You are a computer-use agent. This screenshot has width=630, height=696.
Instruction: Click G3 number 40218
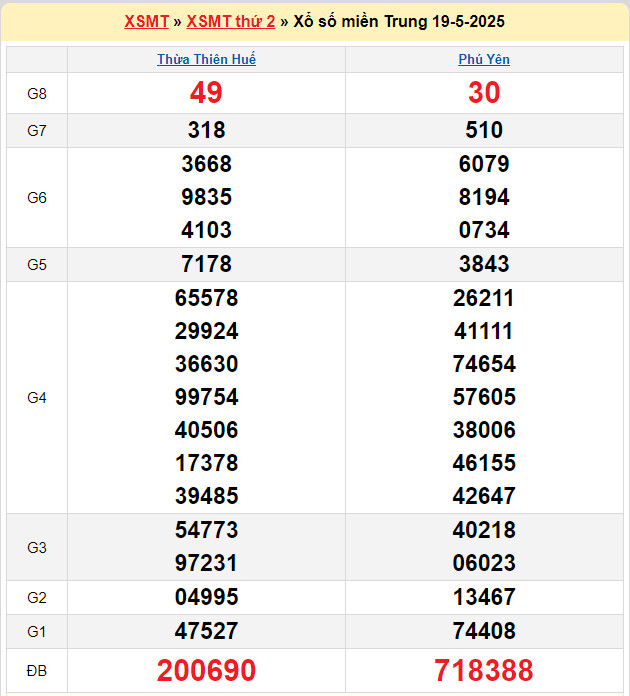coord(484,530)
